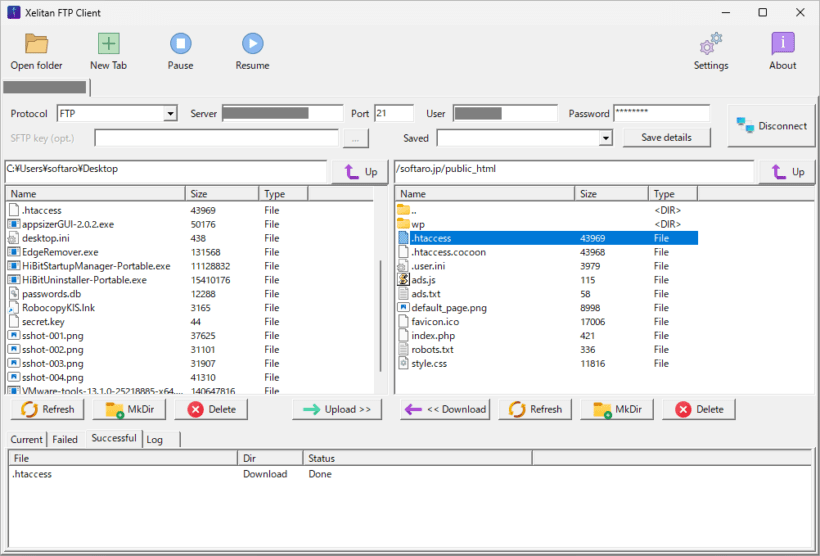Select sshot-001.png image icon
The image size is (820, 556).
[x=14, y=335]
